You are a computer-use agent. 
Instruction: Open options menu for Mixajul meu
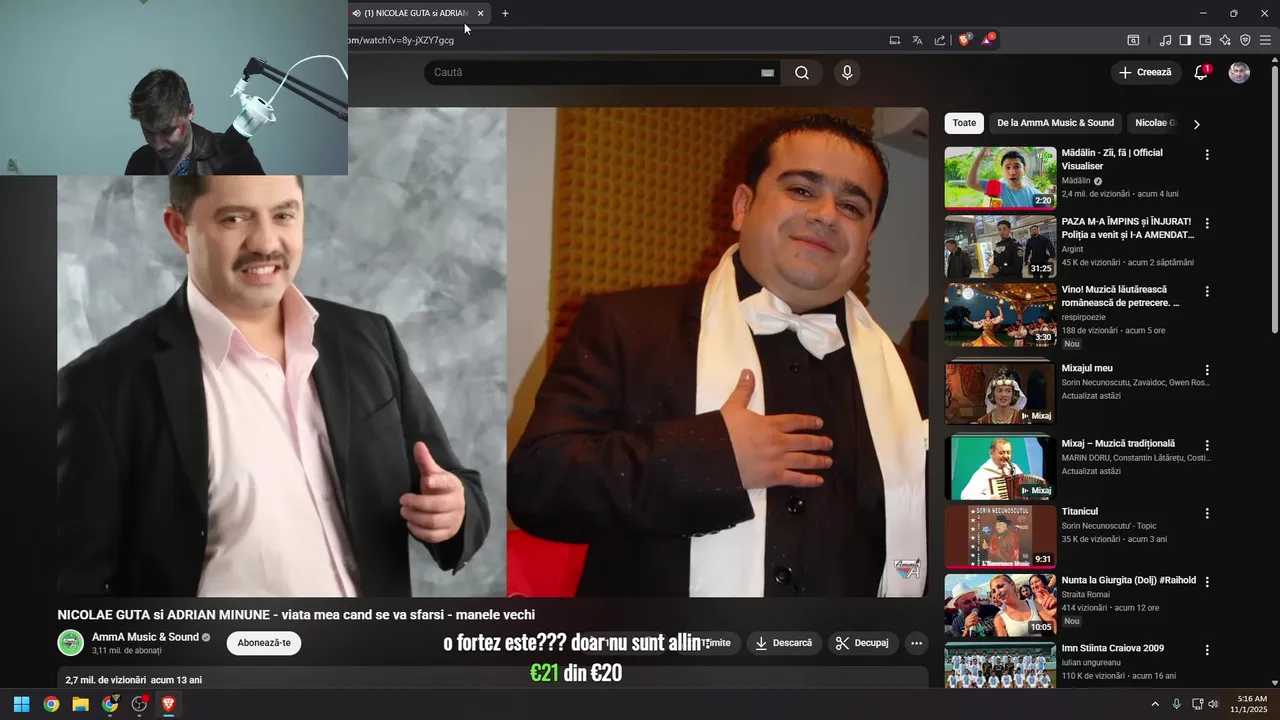click(x=1207, y=370)
